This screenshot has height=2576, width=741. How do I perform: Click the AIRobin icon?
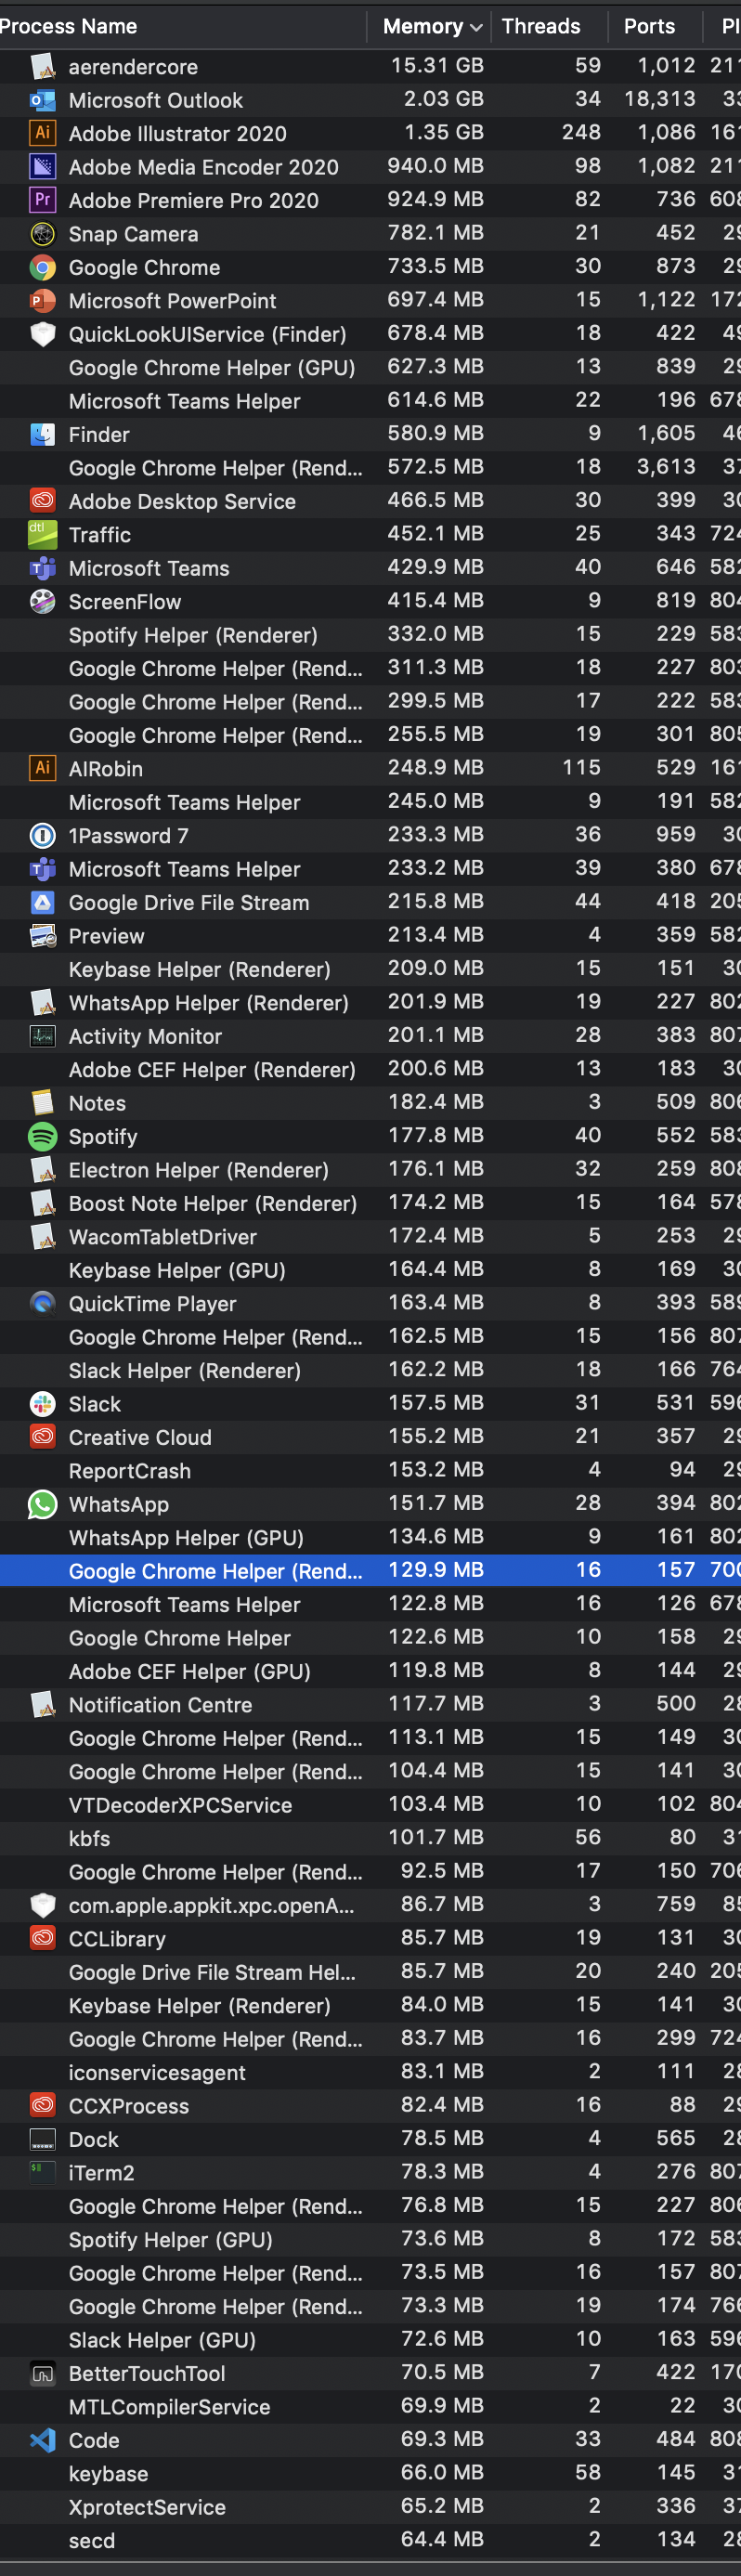pyautogui.click(x=42, y=768)
